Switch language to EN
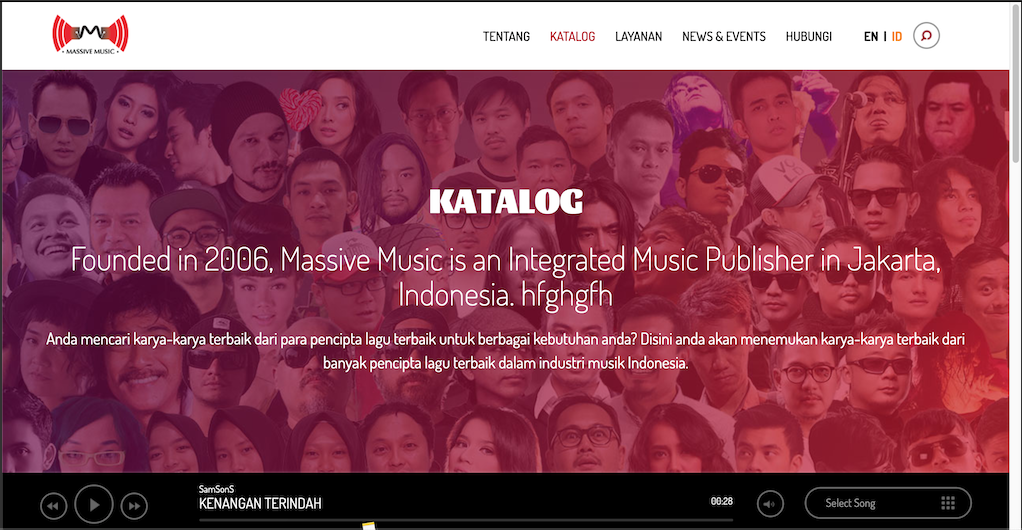 coord(871,37)
